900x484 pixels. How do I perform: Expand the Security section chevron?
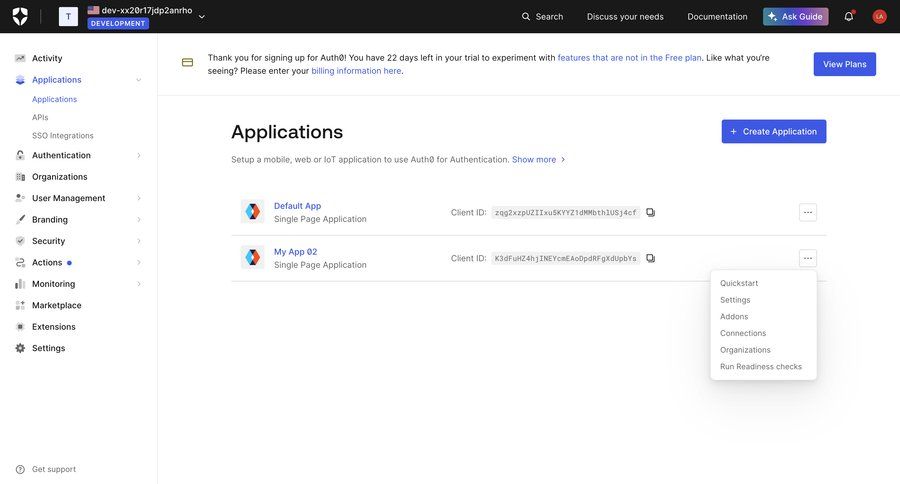point(138,241)
